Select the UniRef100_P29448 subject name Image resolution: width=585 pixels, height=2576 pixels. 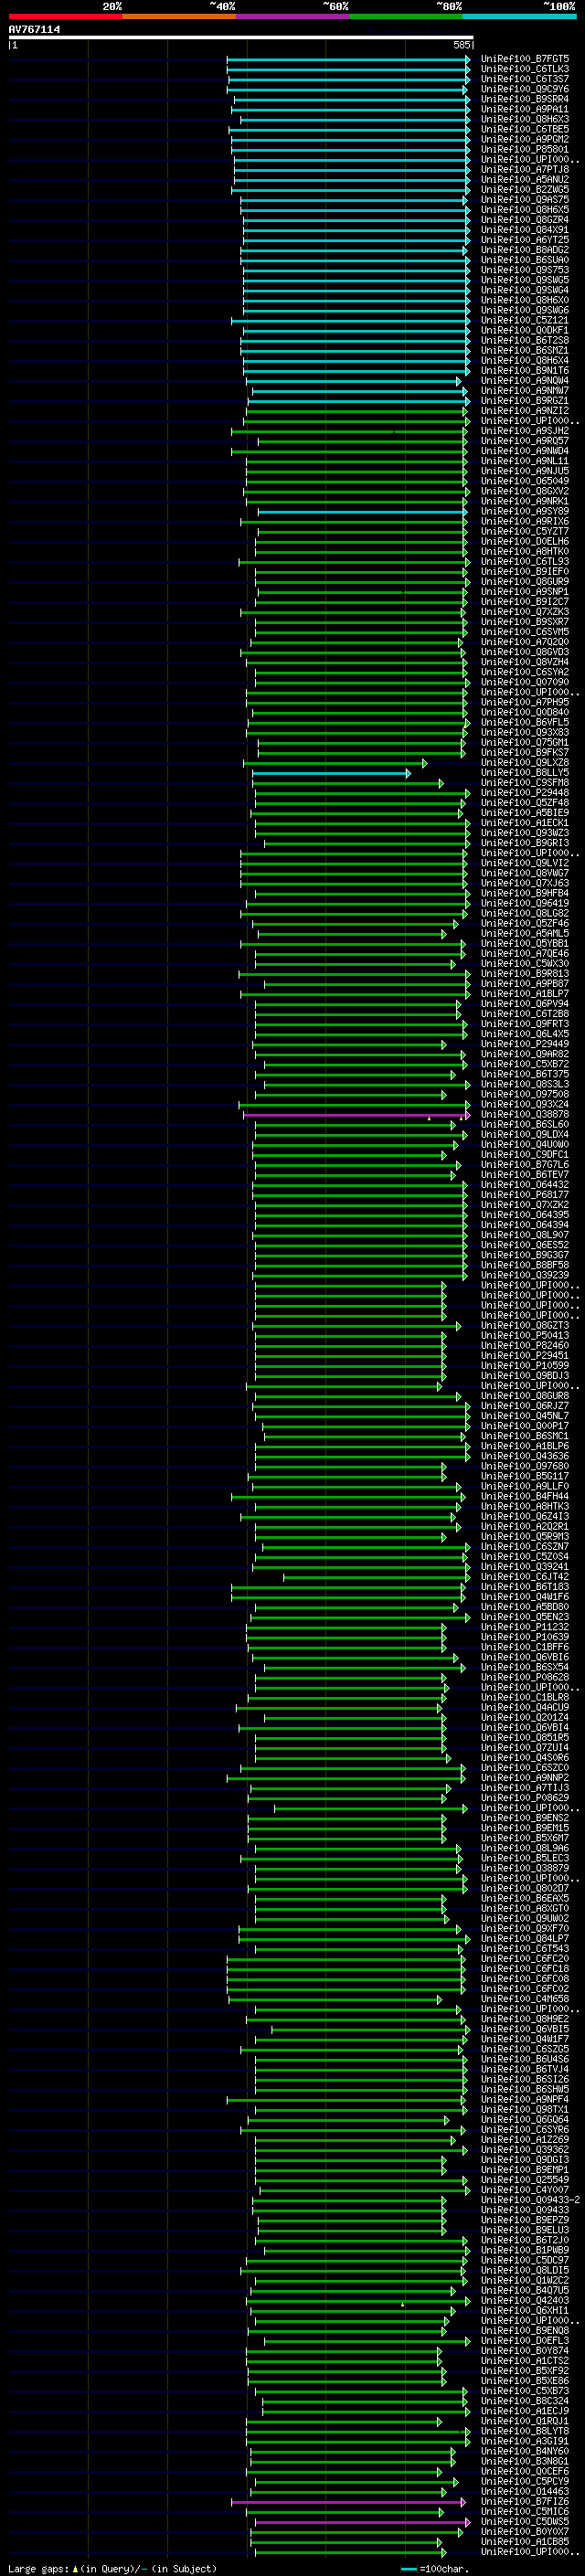525,793
